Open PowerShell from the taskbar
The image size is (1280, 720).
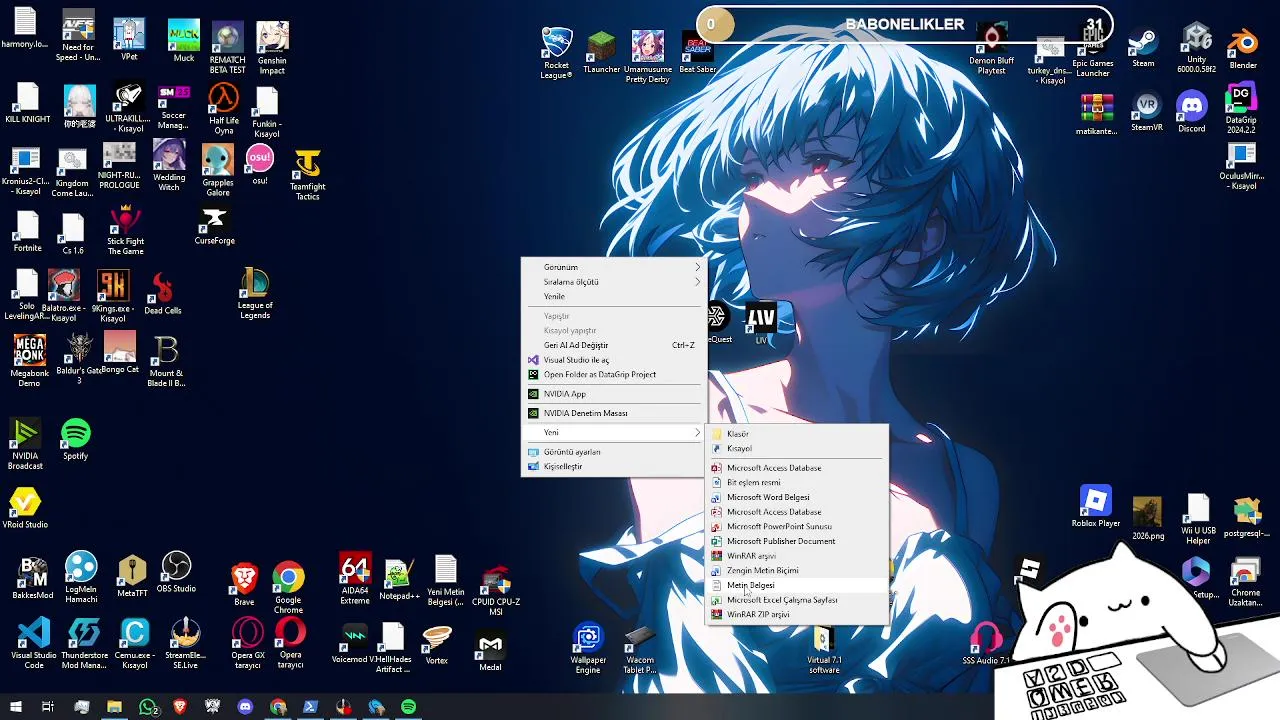click(311, 707)
